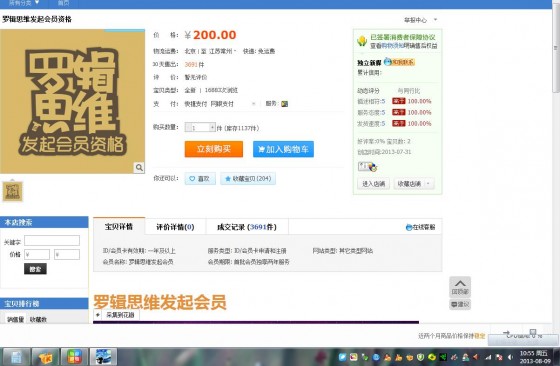Click the volume speaker tray icon
The height and width of the screenshot is (366, 560).
point(511,357)
